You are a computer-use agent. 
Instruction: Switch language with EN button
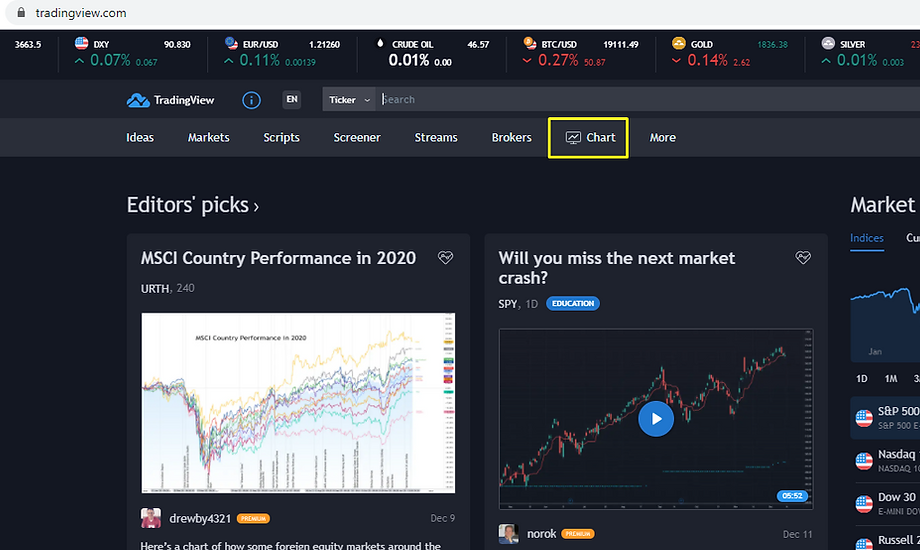[292, 99]
